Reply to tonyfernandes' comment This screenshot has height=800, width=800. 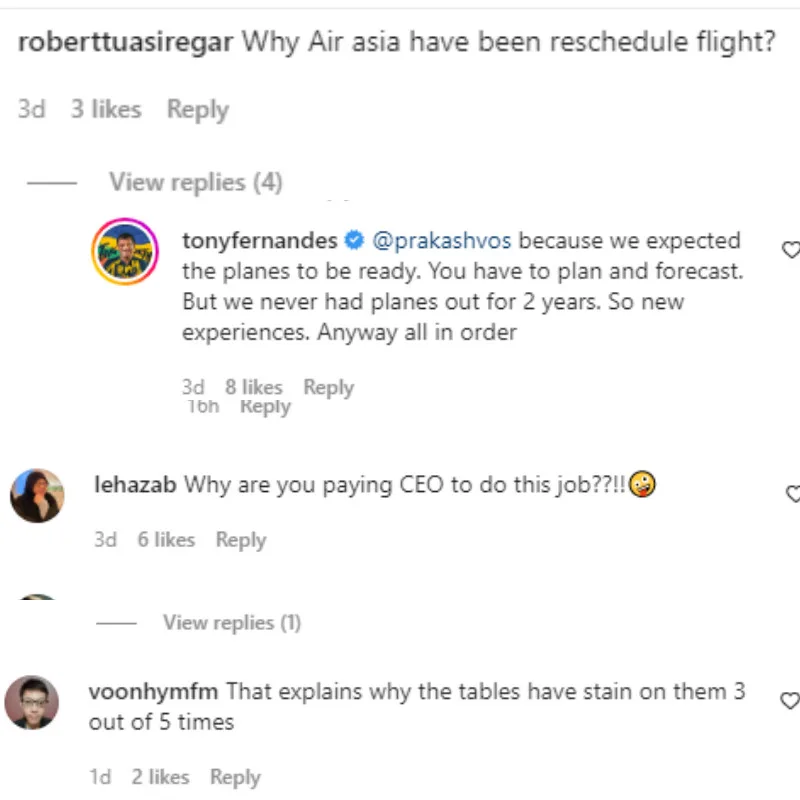coord(328,387)
